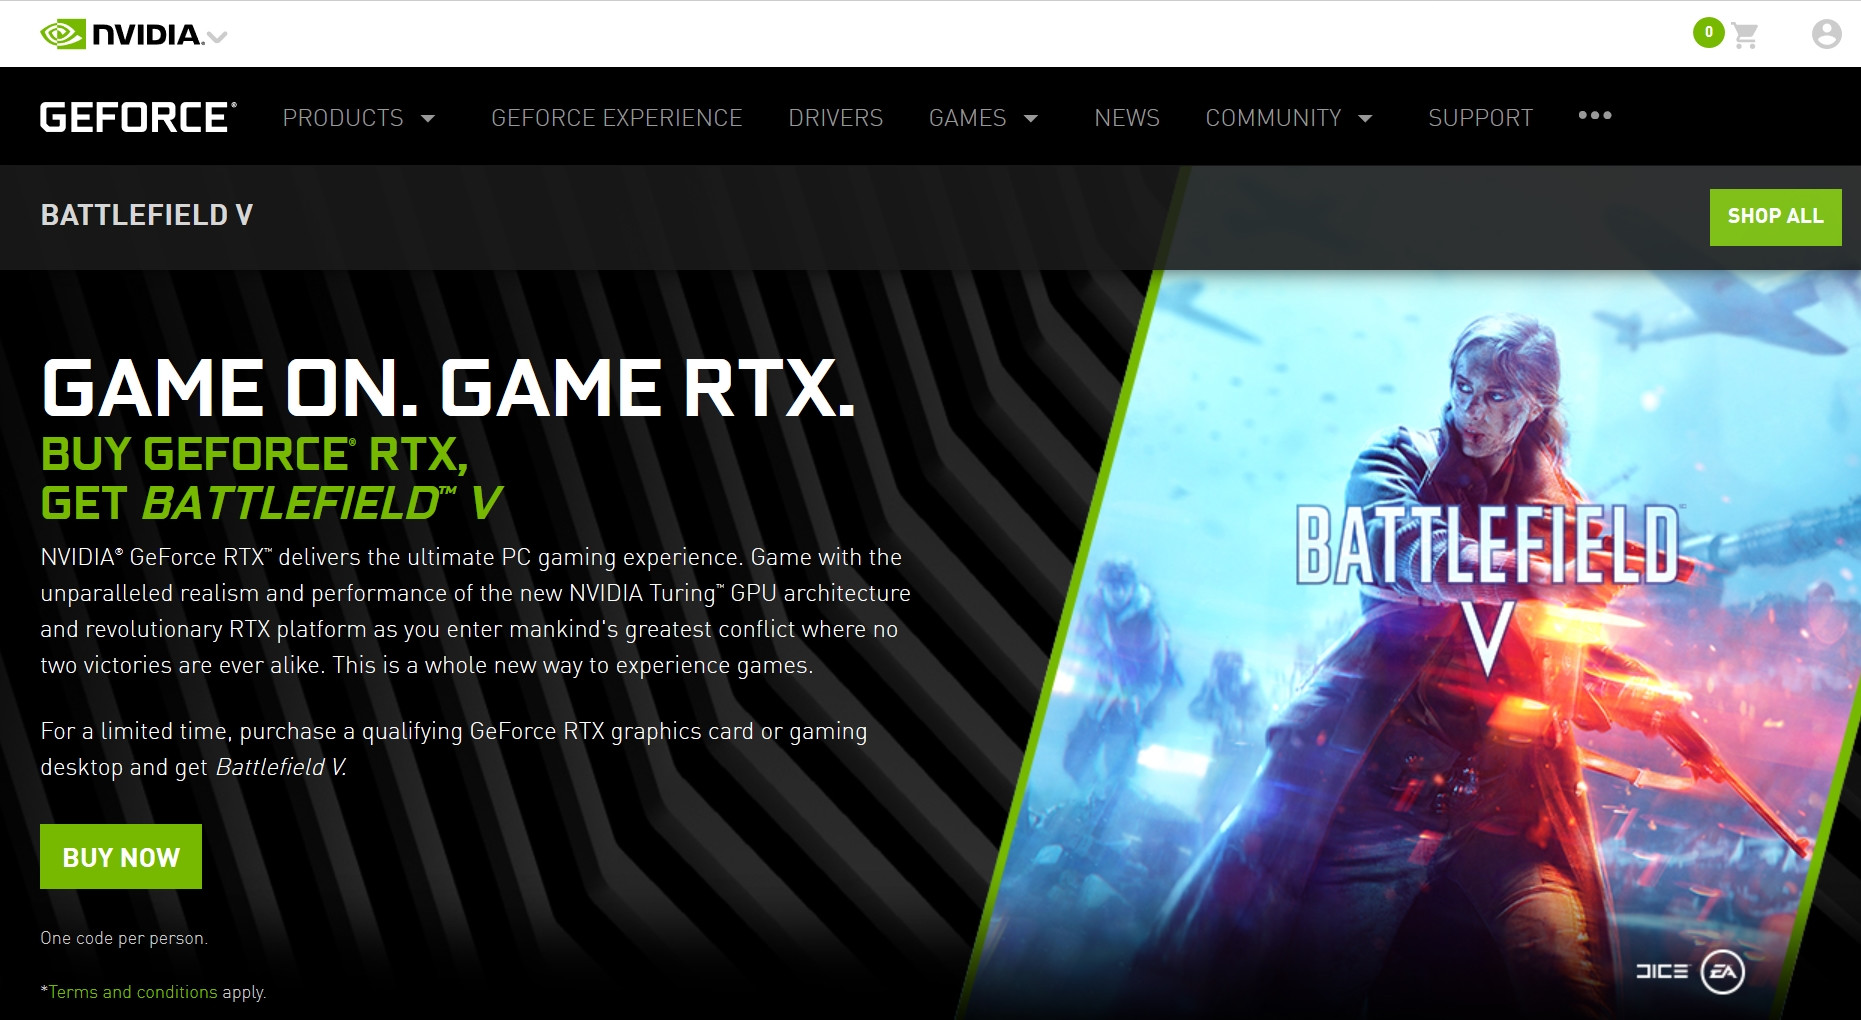Screen dimensions: 1861x1020
Task: Click the EA logo on the artwork
Action: [1722, 972]
